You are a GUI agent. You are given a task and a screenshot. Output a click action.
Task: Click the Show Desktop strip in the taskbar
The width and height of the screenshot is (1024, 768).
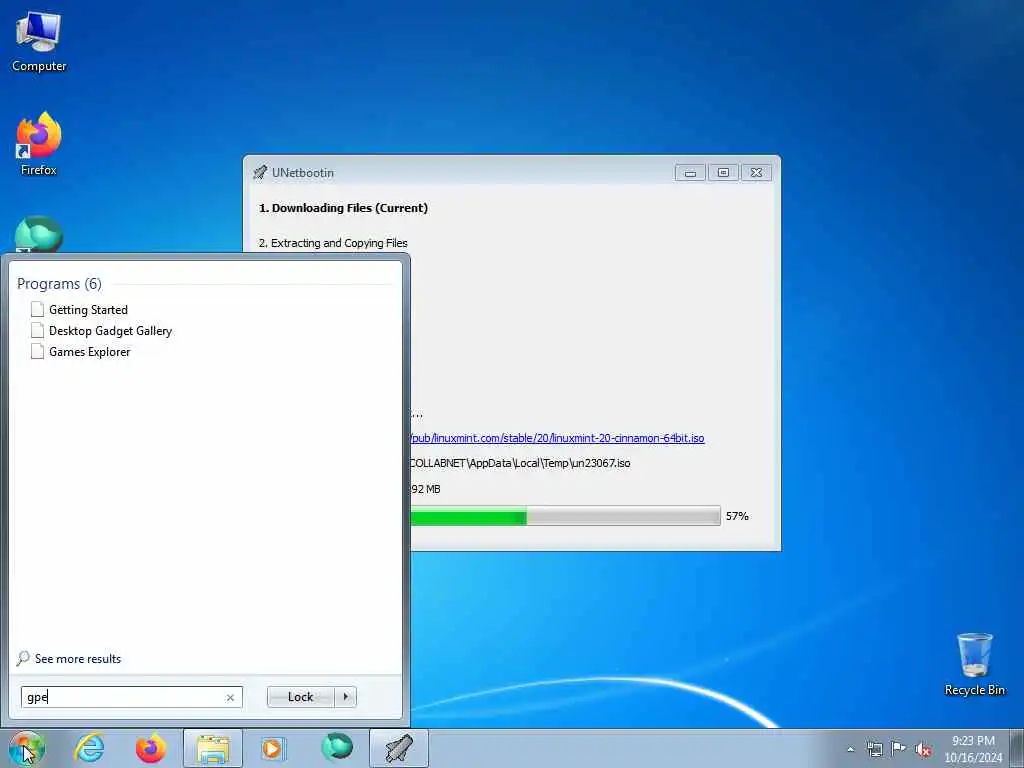1017,748
